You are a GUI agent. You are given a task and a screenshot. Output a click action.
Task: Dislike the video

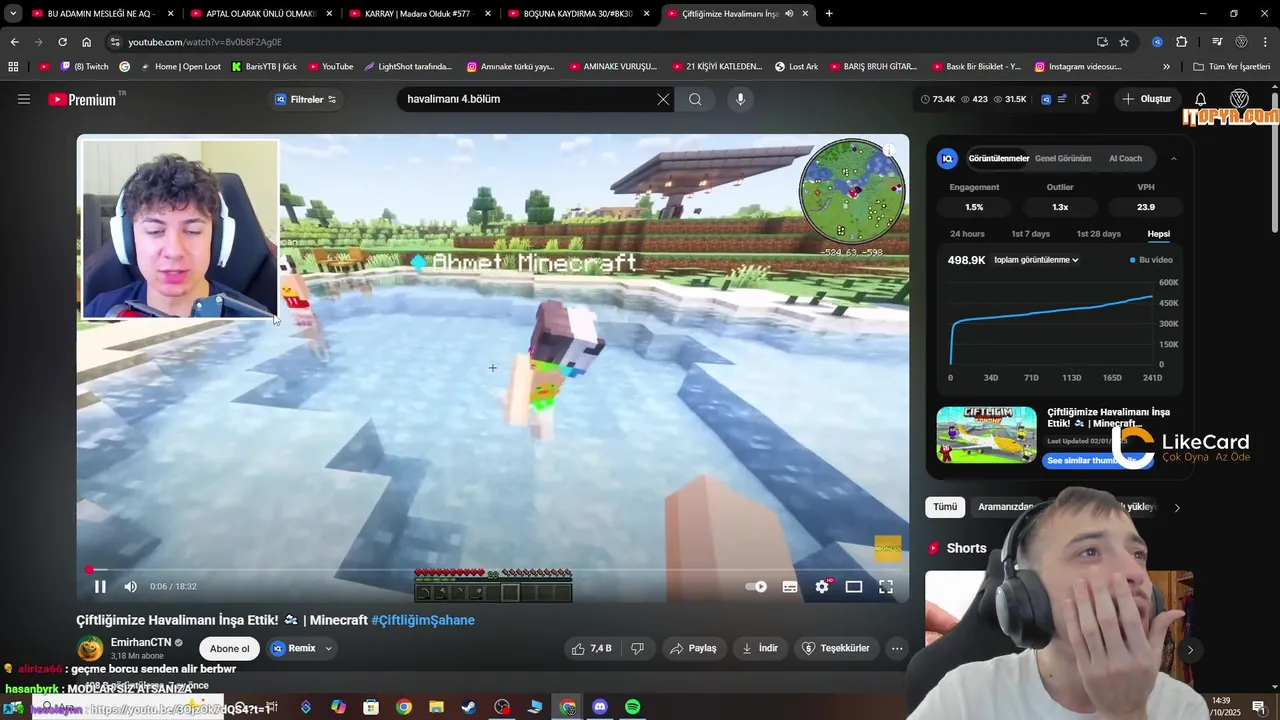[637, 648]
